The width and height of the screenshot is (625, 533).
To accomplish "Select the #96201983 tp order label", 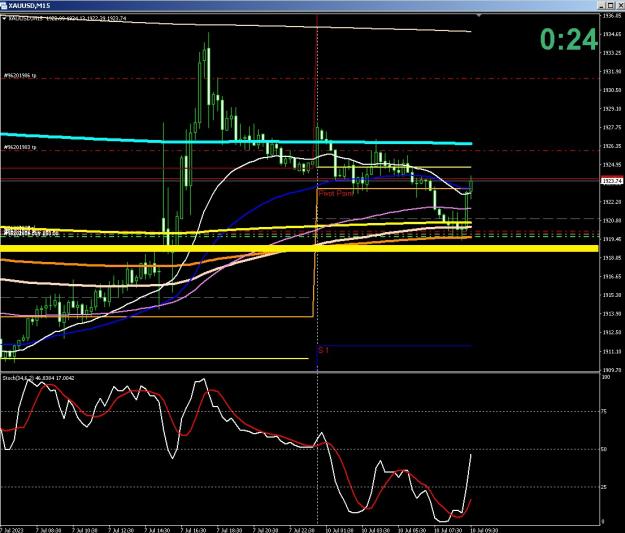I will (x=20, y=147).
